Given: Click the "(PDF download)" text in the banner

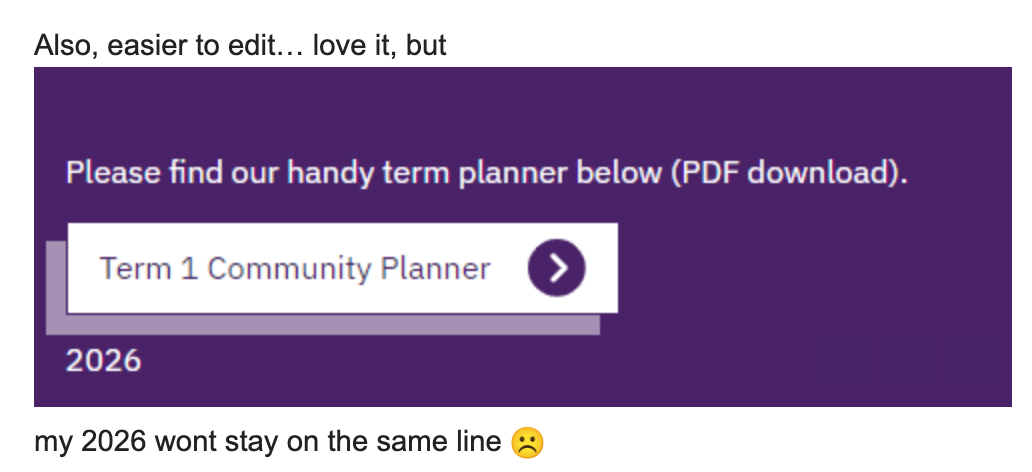Looking at the screenshot, I should point(789,173).
